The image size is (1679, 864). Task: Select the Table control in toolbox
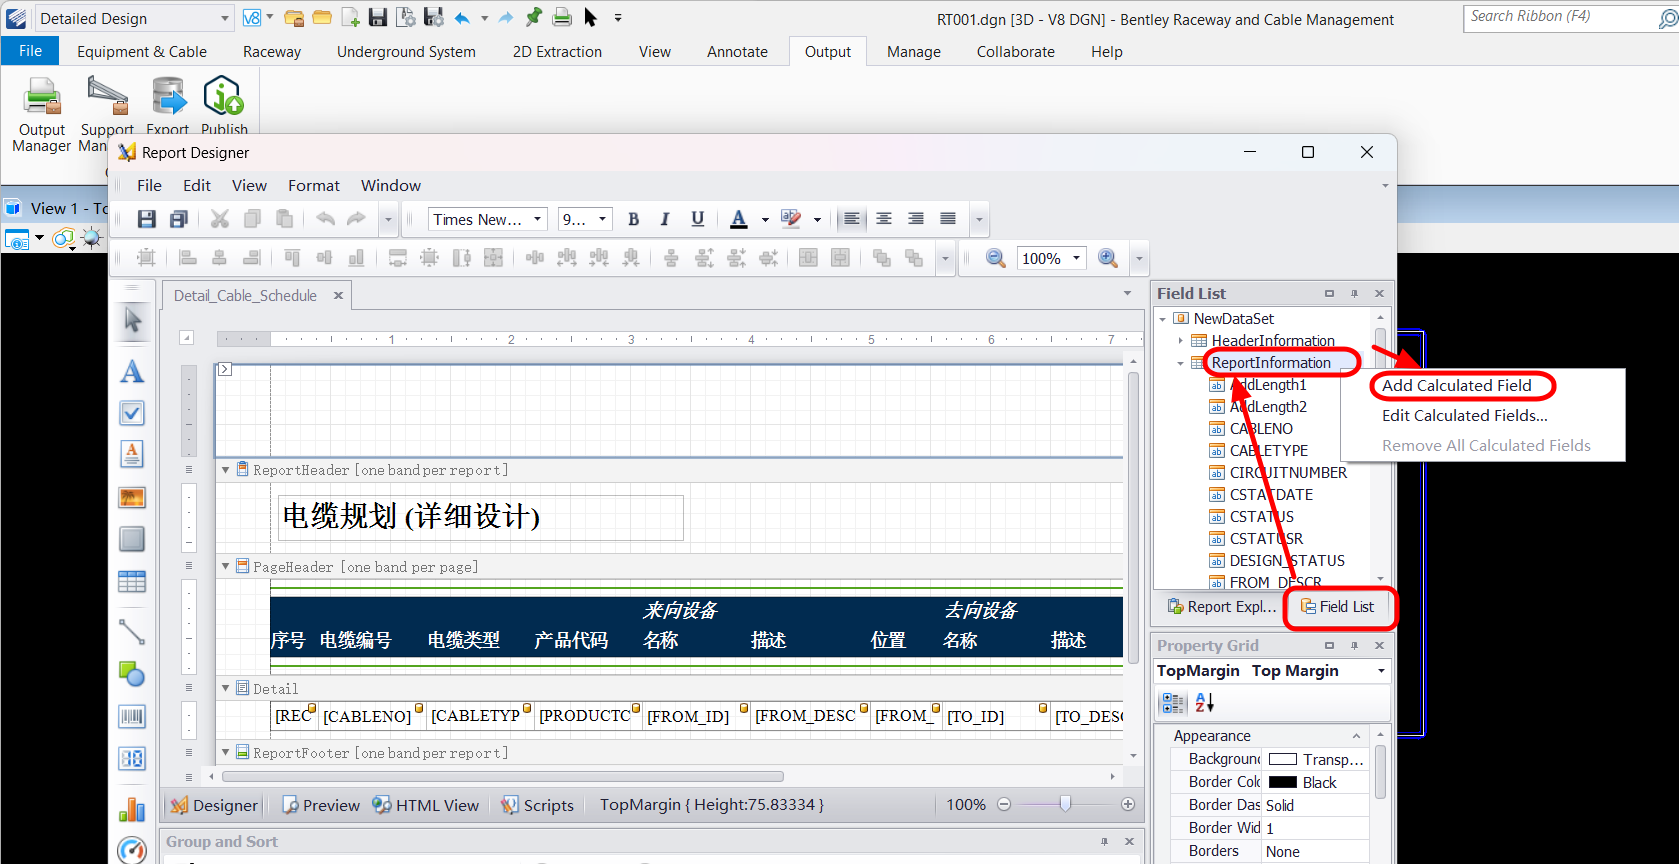[x=132, y=581]
